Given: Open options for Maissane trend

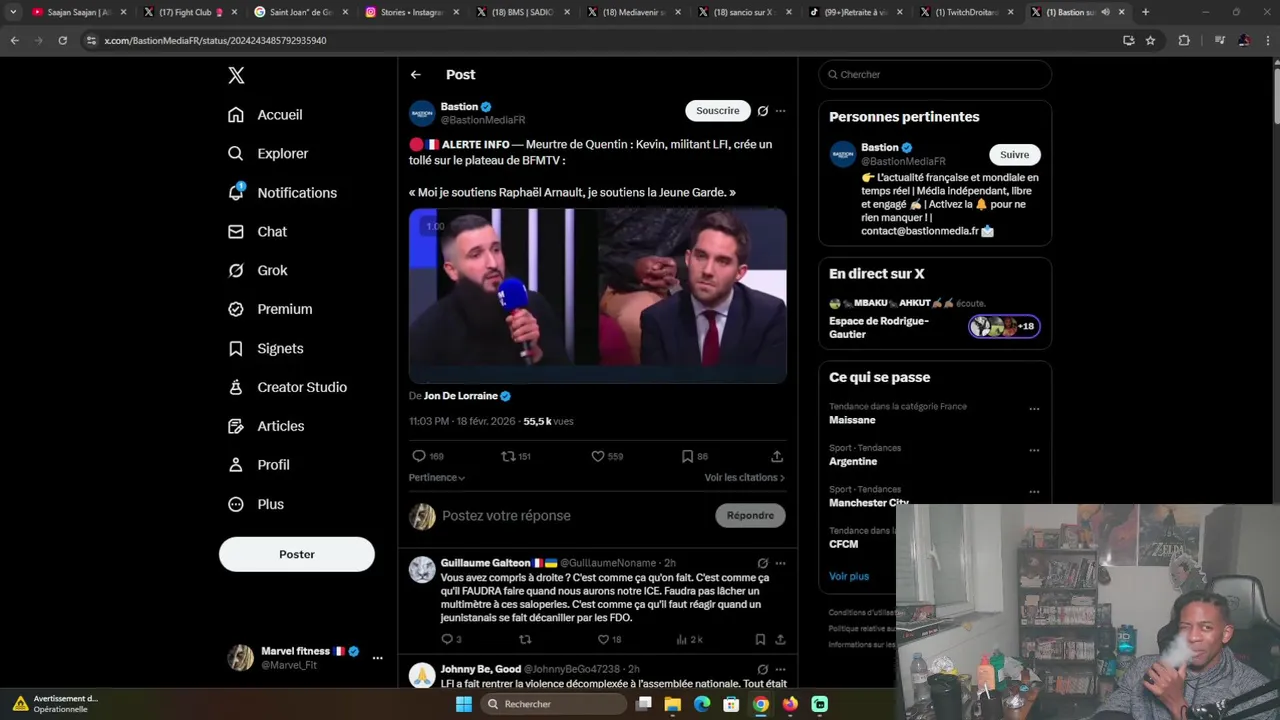Looking at the screenshot, I should pyautogui.click(x=1034, y=409).
